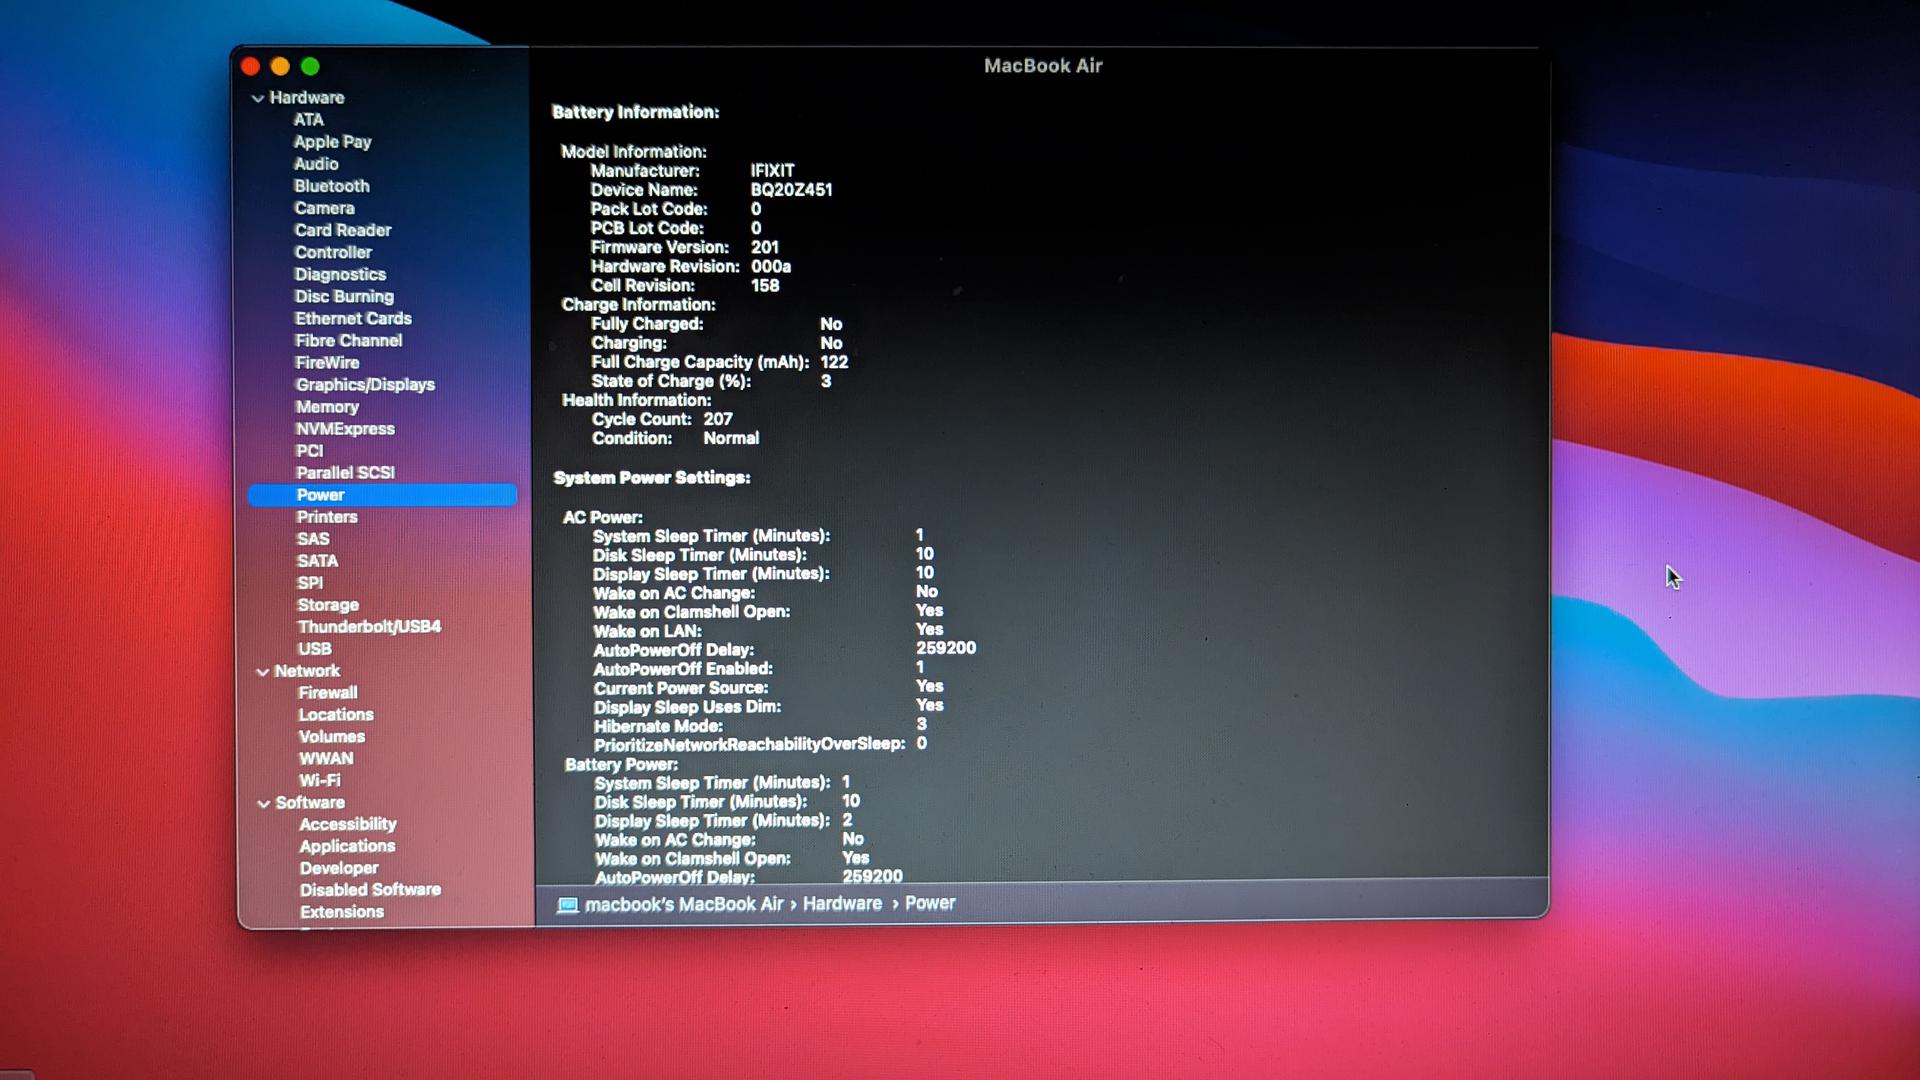Click the Condition value Normal

[731, 439]
